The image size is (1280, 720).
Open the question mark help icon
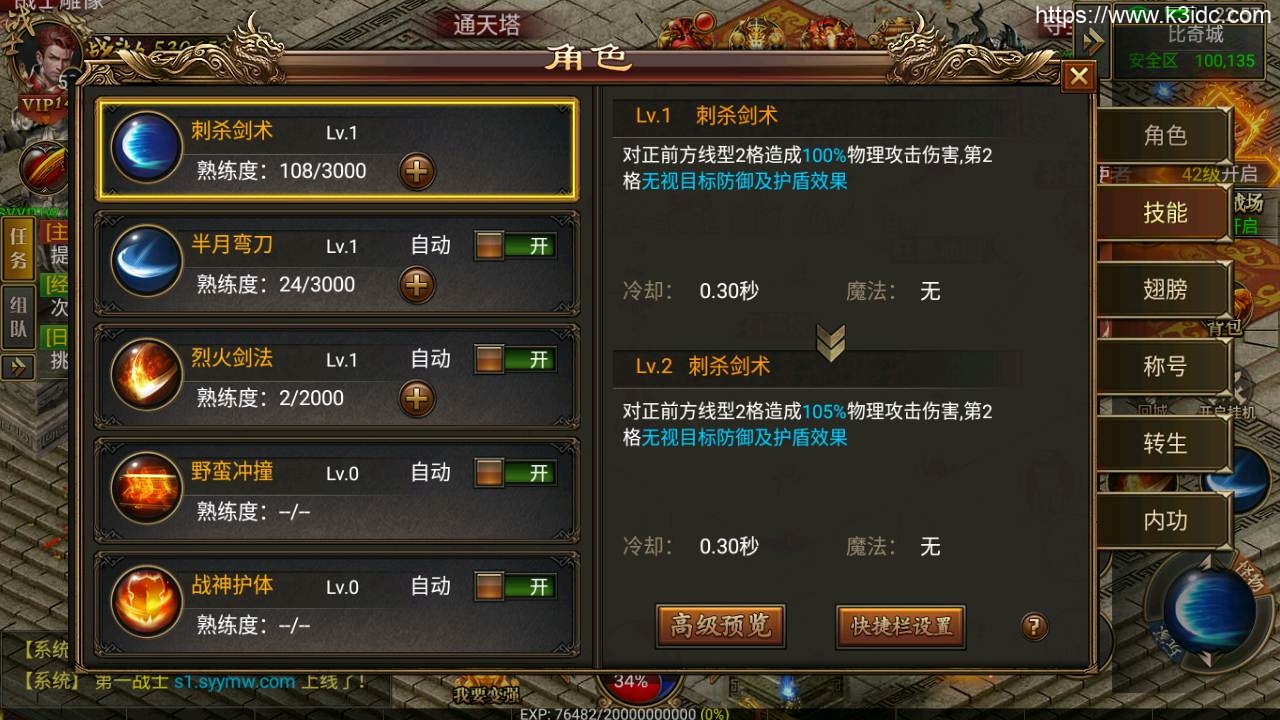coord(1034,627)
